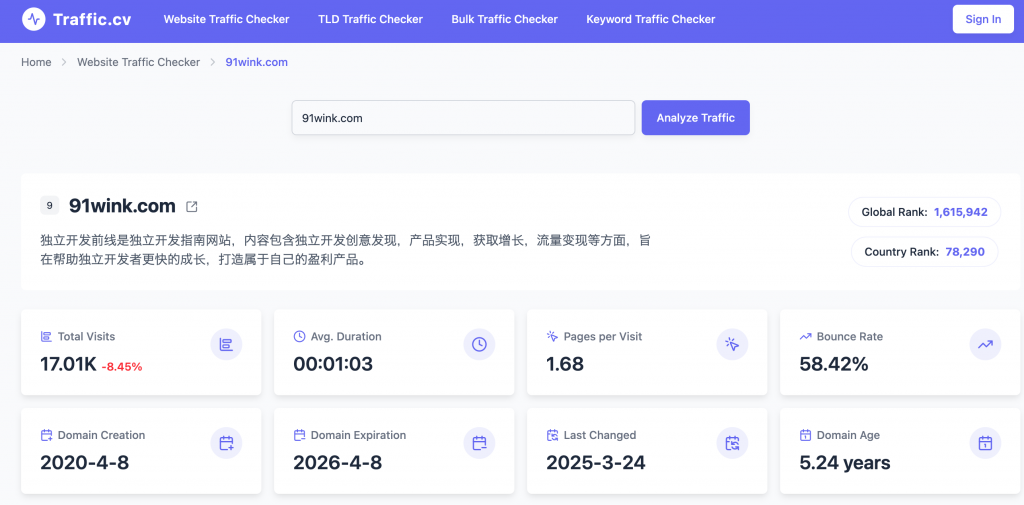The image size is (1024, 505).
Task: Click the round clock icon in Avg. Duration card
Action: (x=479, y=344)
